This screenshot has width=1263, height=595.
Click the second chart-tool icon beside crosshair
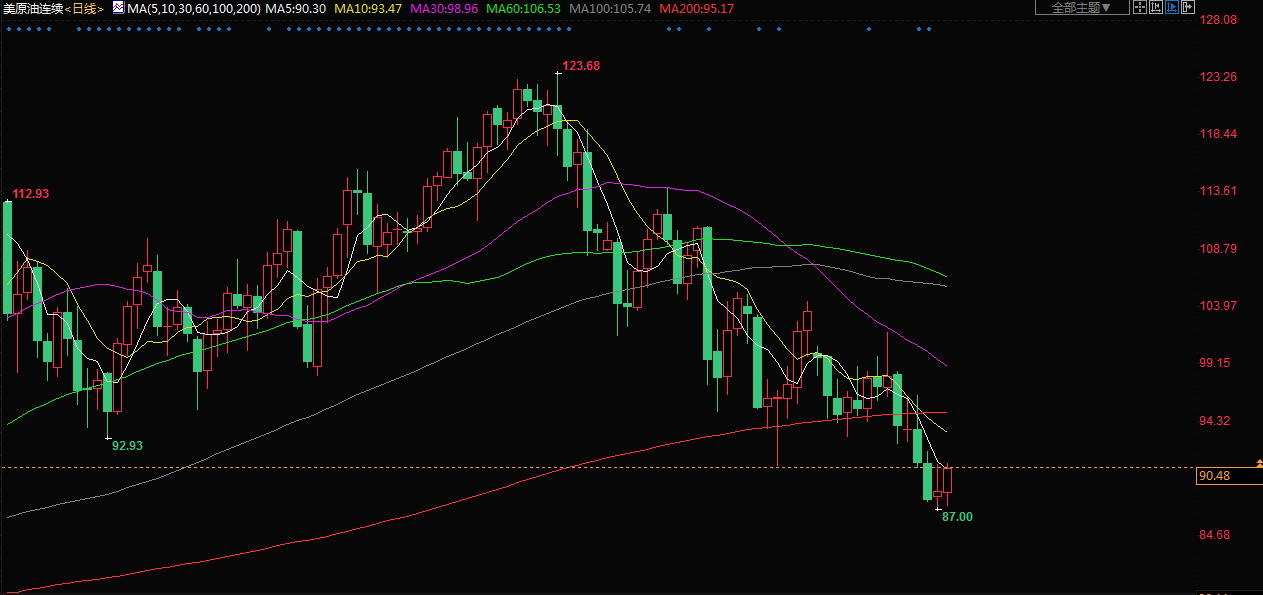point(1155,8)
